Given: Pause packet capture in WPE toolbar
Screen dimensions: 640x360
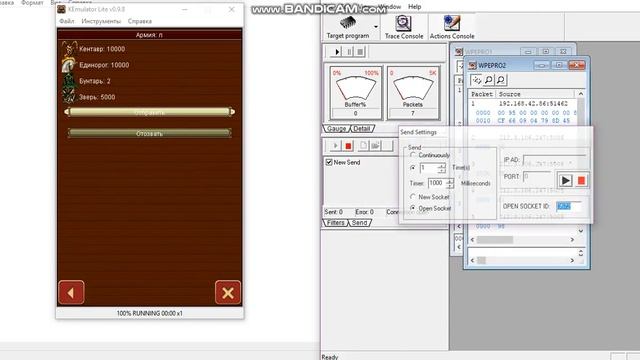Looking at the screenshot, I should tap(349, 52).
